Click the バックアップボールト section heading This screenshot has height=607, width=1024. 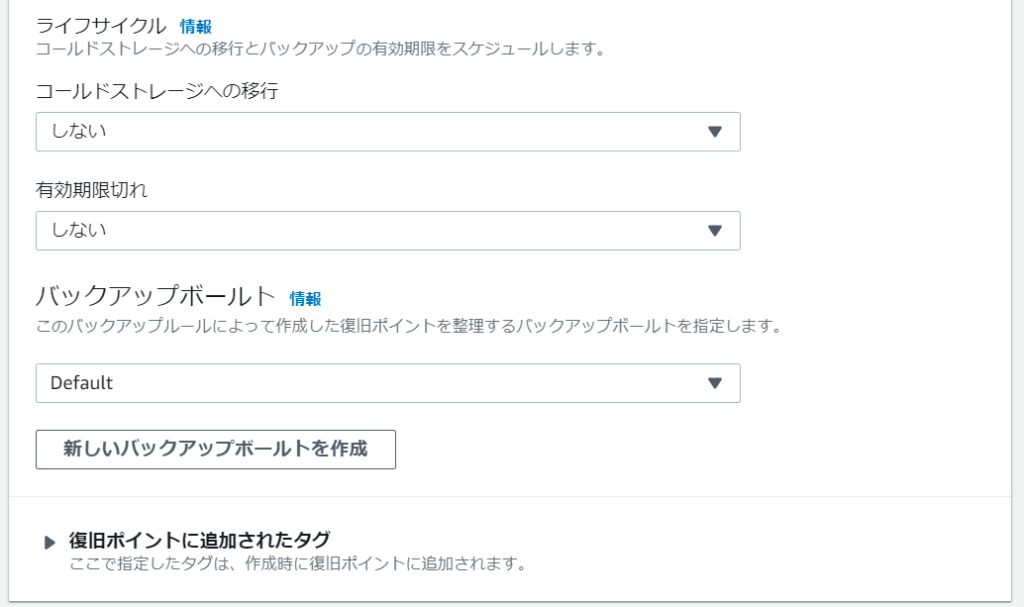[155, 296]
